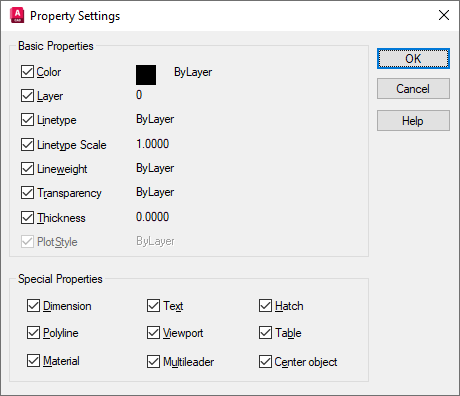Screen dimensions: 460x396
Task: Disable the Viewport checkbox
Action: click(x=153, y=333)
